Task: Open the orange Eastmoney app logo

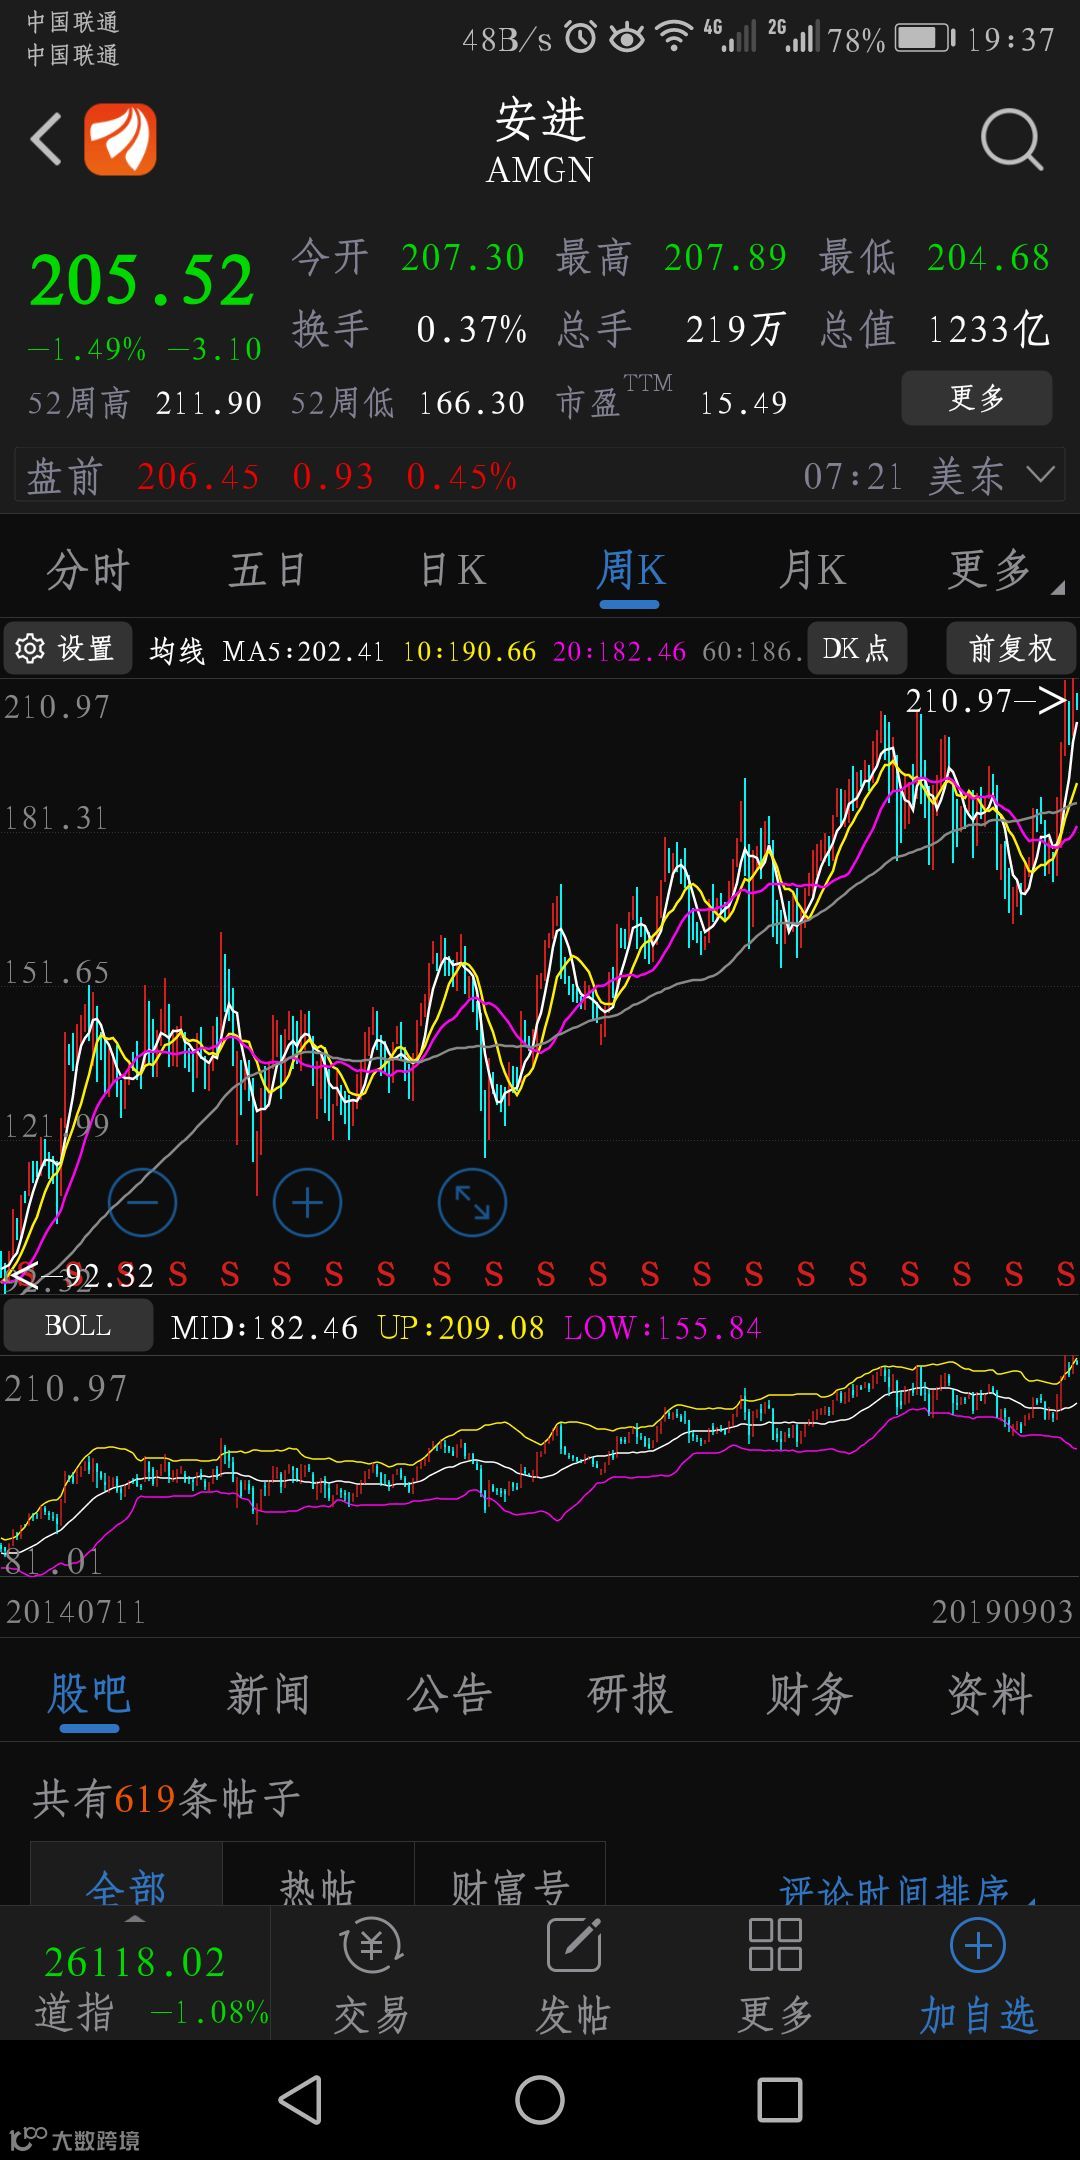Action: click(120, 139)
